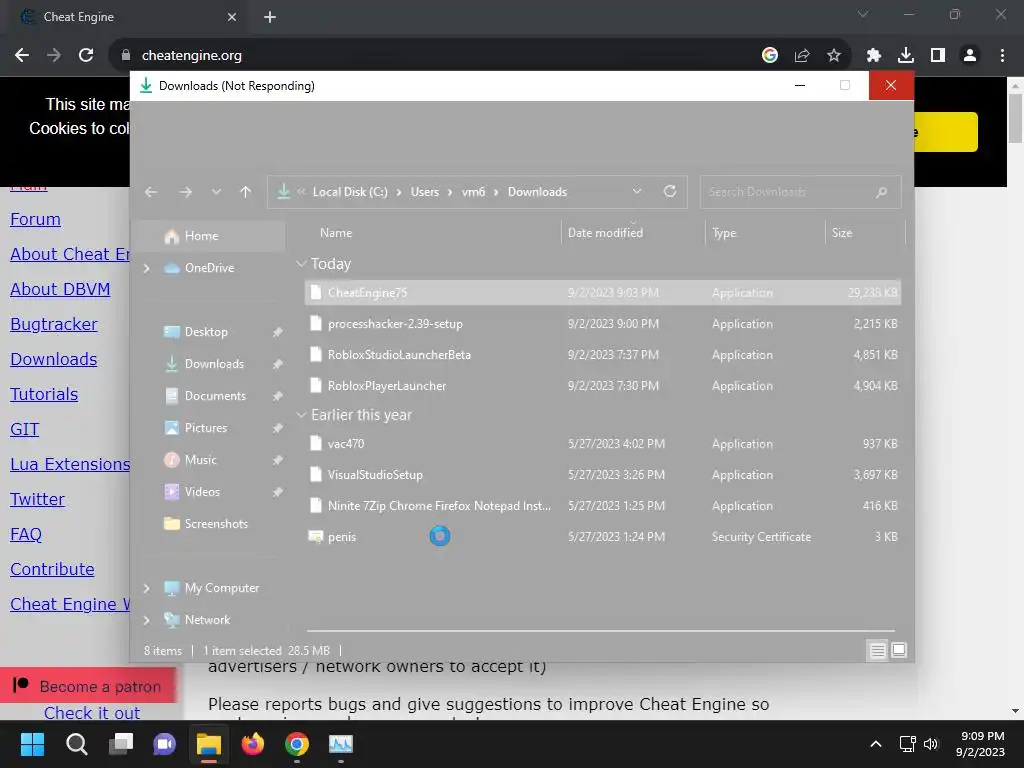This screenshot has width=1024, height=768.
Task: Collapse the Today file group
Action: 301,264
